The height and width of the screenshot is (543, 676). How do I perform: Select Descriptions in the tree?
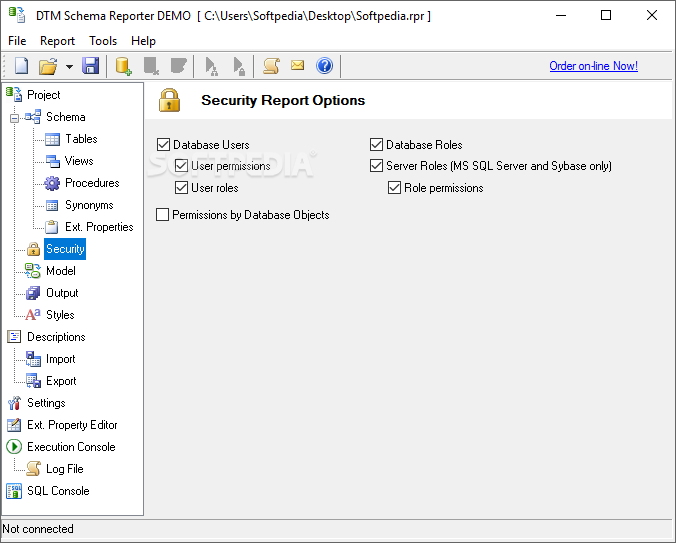coord(56,337)
